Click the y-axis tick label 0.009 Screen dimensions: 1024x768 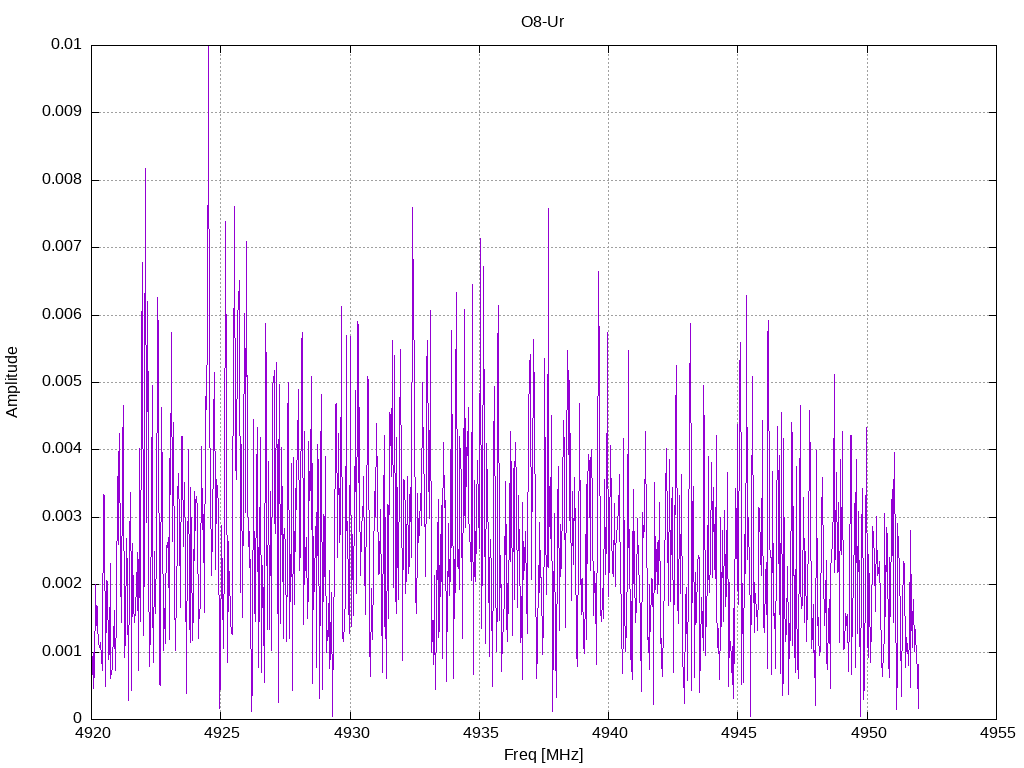[62, 112]
